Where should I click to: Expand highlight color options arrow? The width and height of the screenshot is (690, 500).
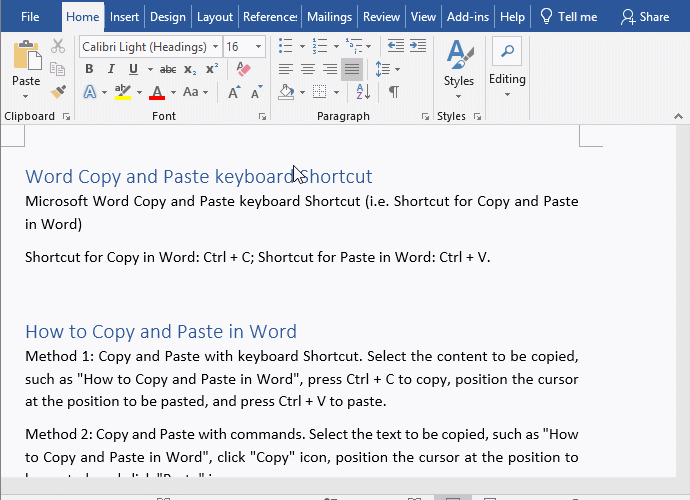point(139,92)
